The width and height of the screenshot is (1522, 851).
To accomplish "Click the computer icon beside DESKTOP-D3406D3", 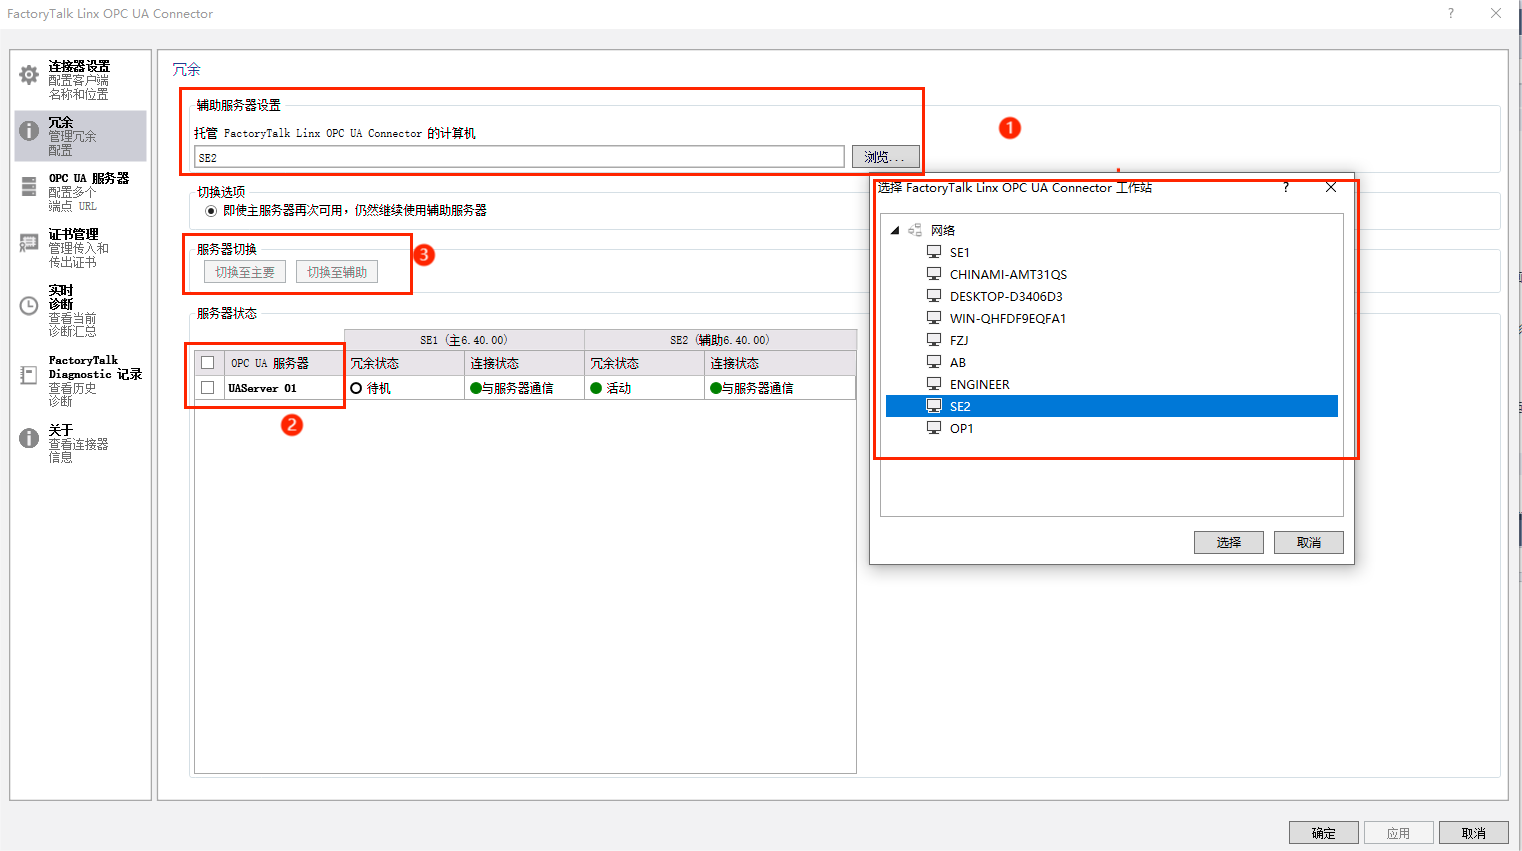I will pos(934,296).
